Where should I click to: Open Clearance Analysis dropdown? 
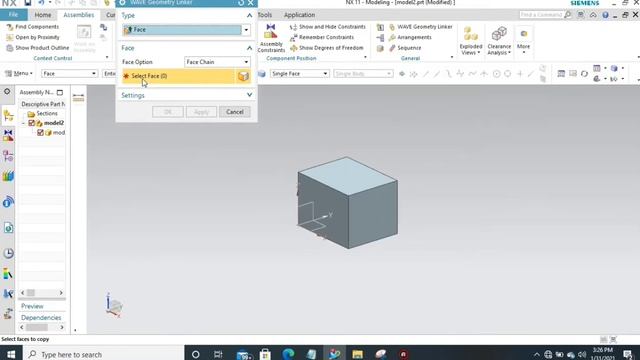click(499, 41)
